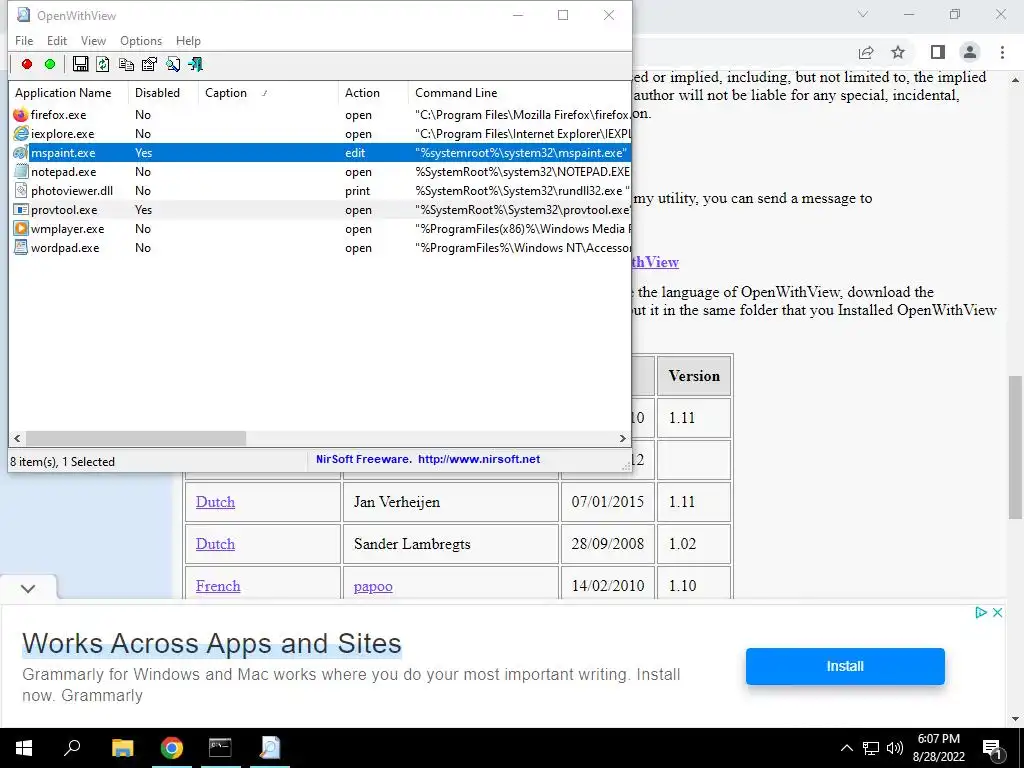Image resolution: width=1024 pixels, height=768 pixels.
Task: Click the floppy disk Save icon
Action: coord(80,64)
